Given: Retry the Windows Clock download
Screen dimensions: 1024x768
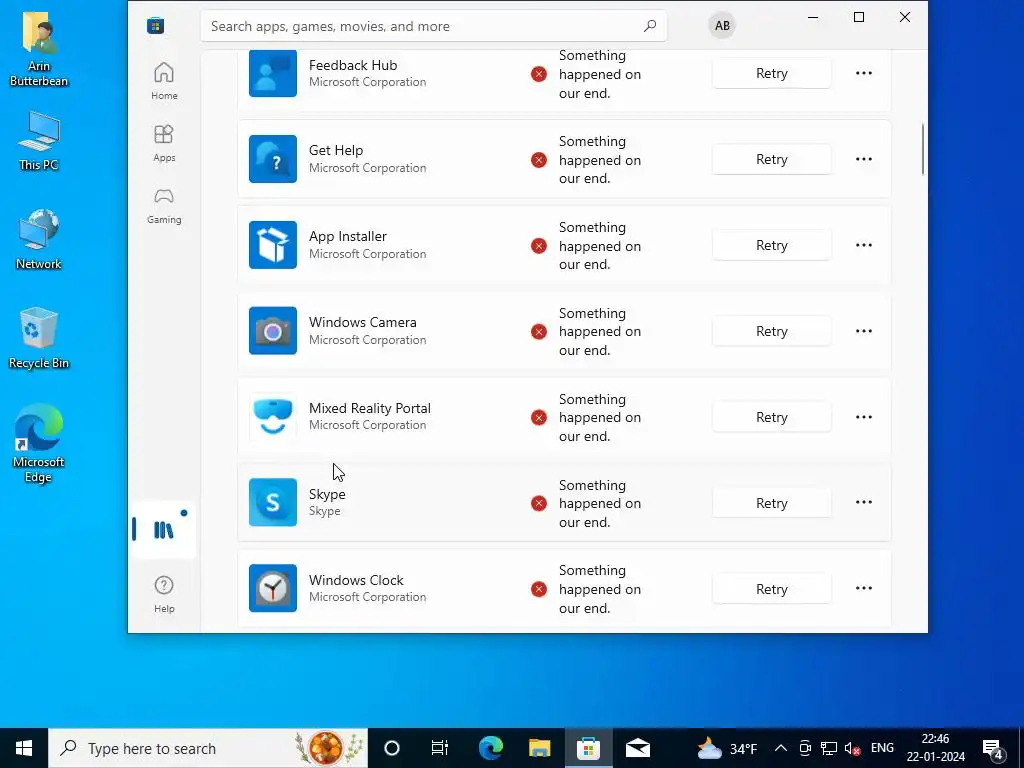Looking at the screenshot, I should pos(771,589).
